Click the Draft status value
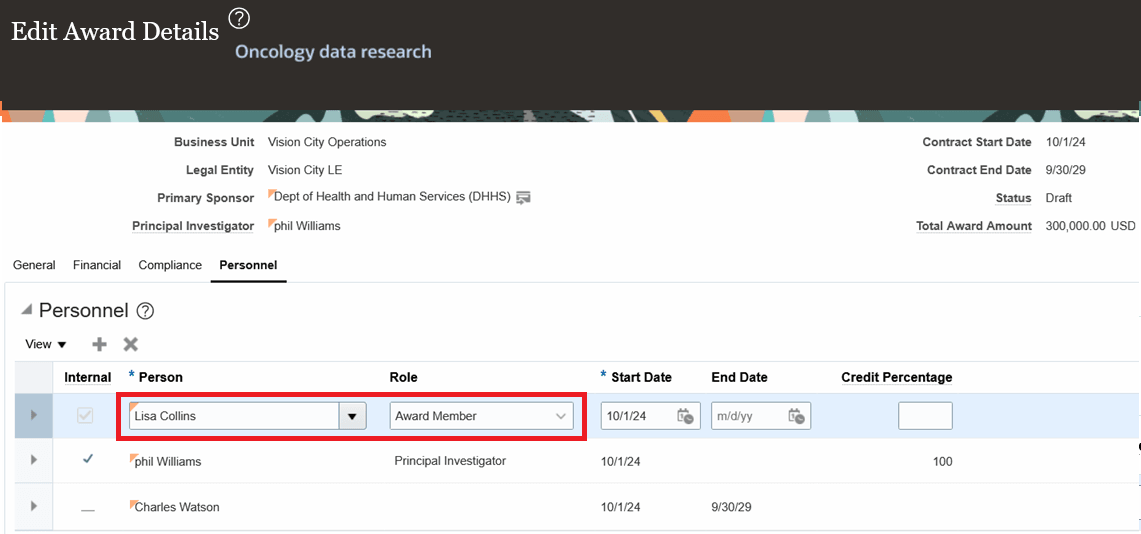Viewport: 1141px width, 534px height. click(1059, 198)
